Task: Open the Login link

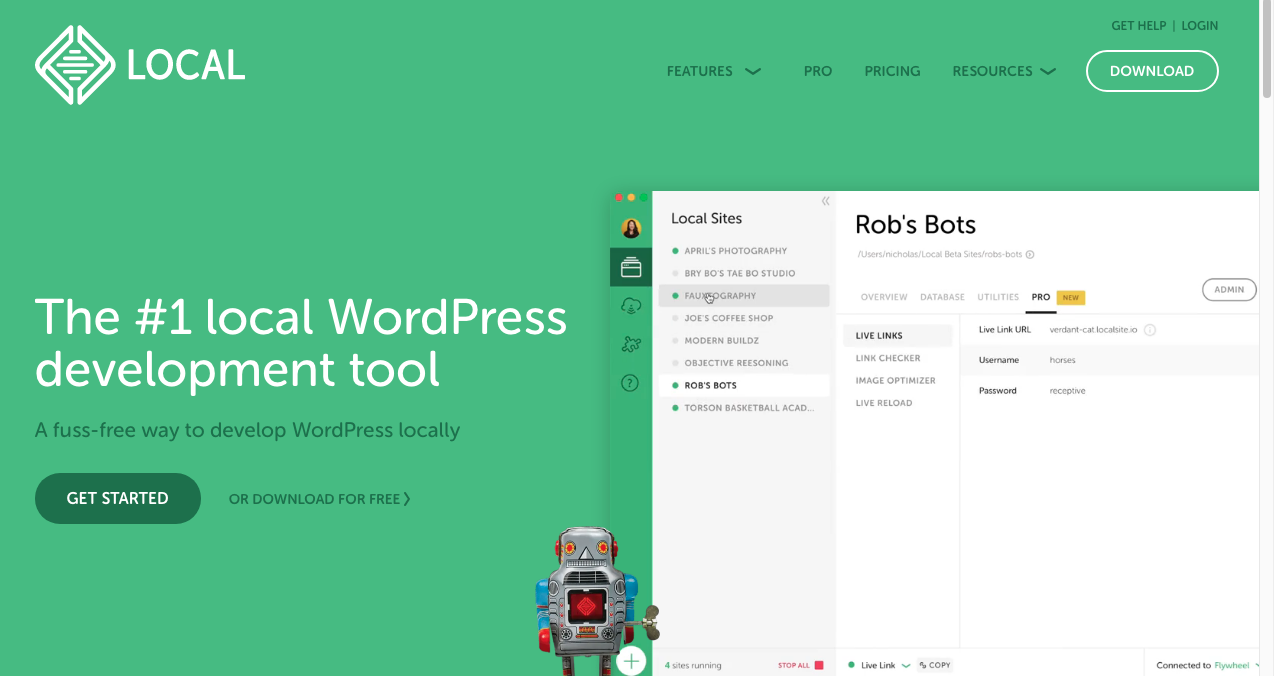Action: pos(1200,26)
